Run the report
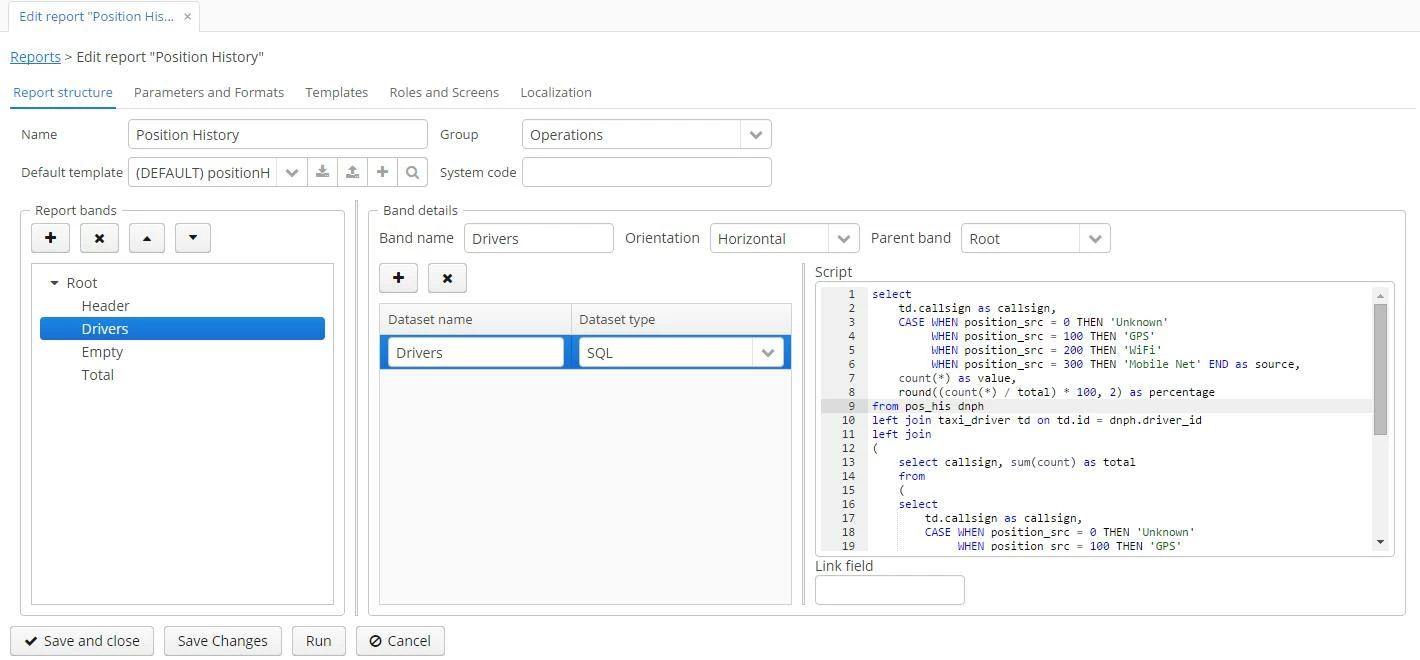The width and height of the screenshot is (1420, 660). point(318,641)
